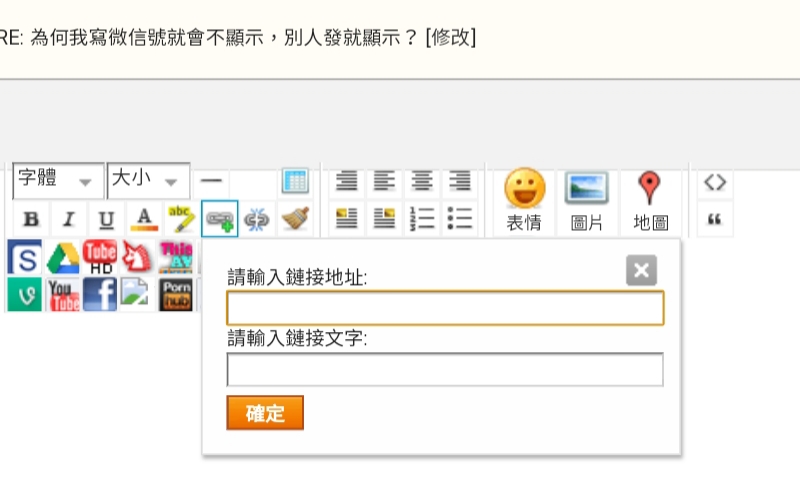Open the 表情 emoticon picker

coord(524,201)
